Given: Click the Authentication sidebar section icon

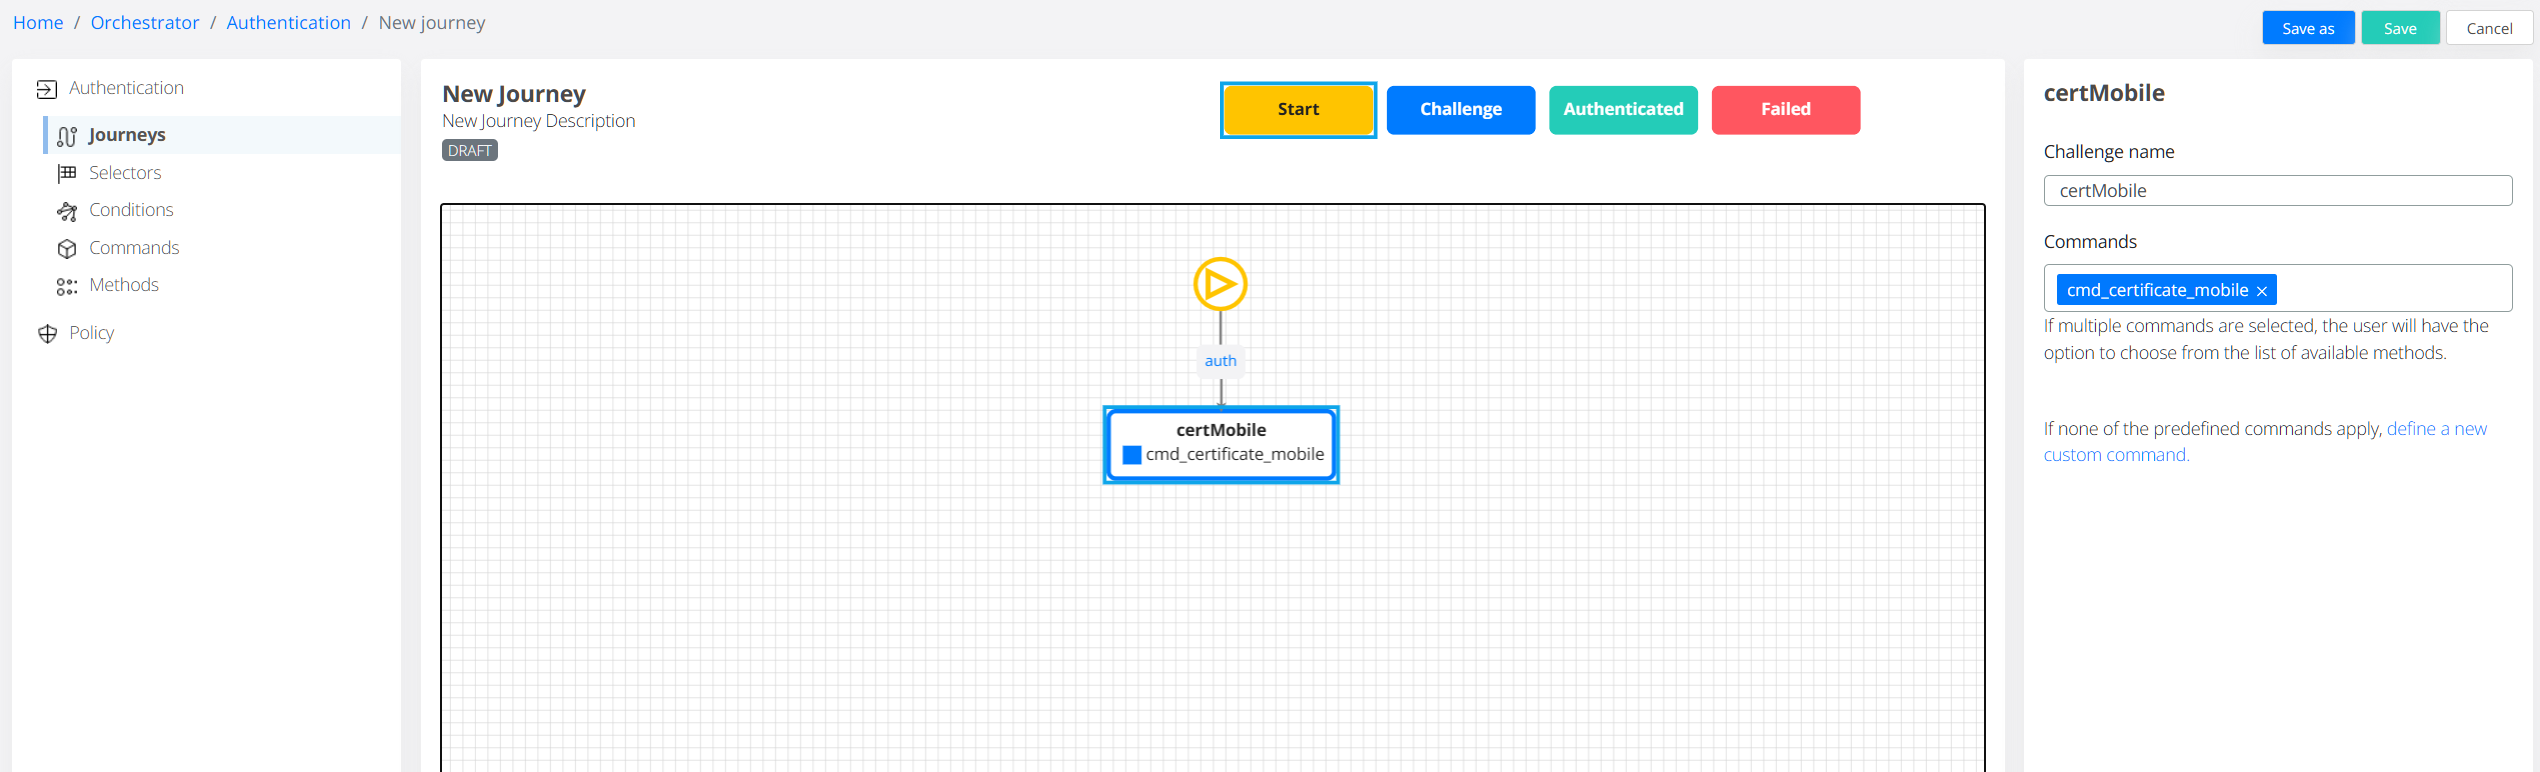Looking at the screenshot, I should [47, 89].
